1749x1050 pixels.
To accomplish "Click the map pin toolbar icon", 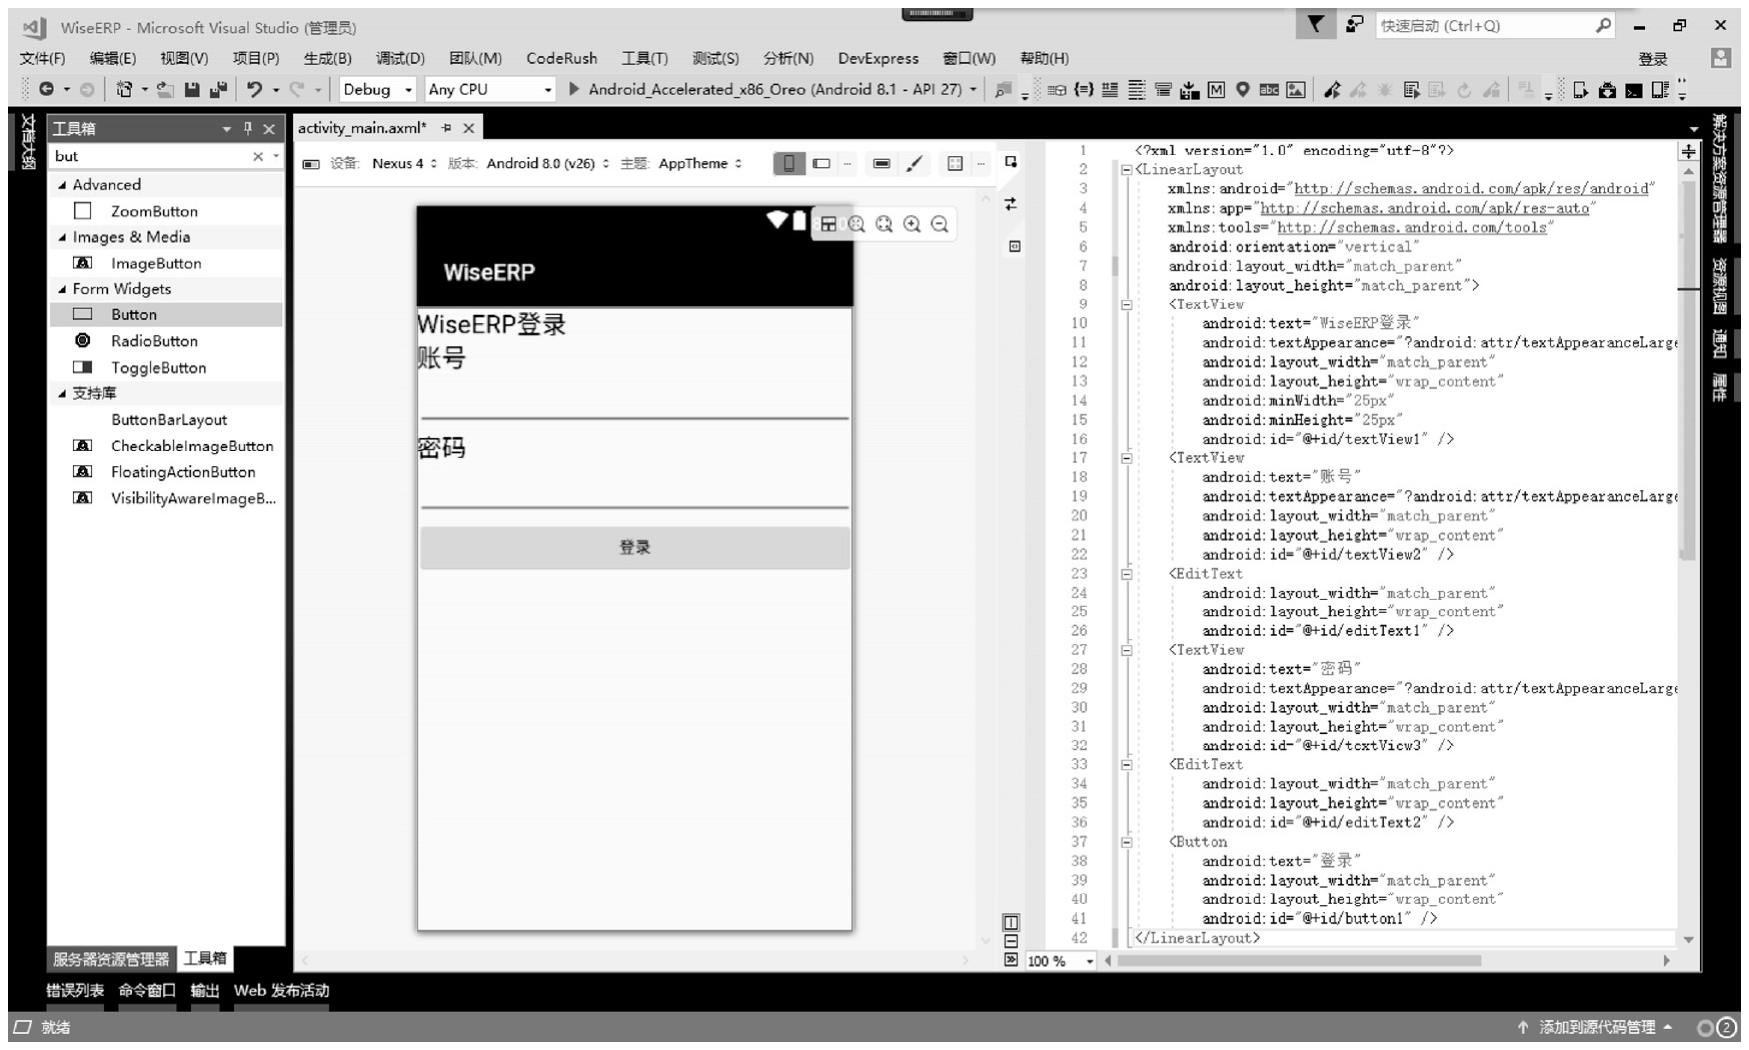I will [1242, 89].
